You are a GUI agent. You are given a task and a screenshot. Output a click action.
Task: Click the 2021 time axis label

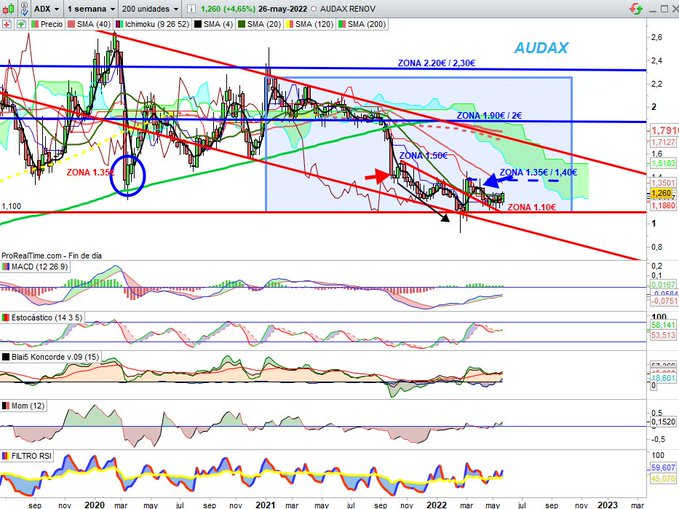[x=265, y=505]
